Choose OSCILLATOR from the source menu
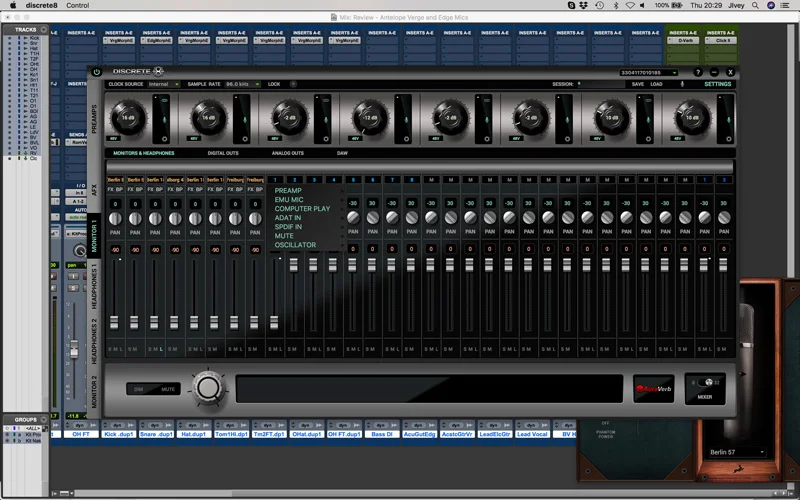This screenshot has width=800, height=500. pos(295,245)
